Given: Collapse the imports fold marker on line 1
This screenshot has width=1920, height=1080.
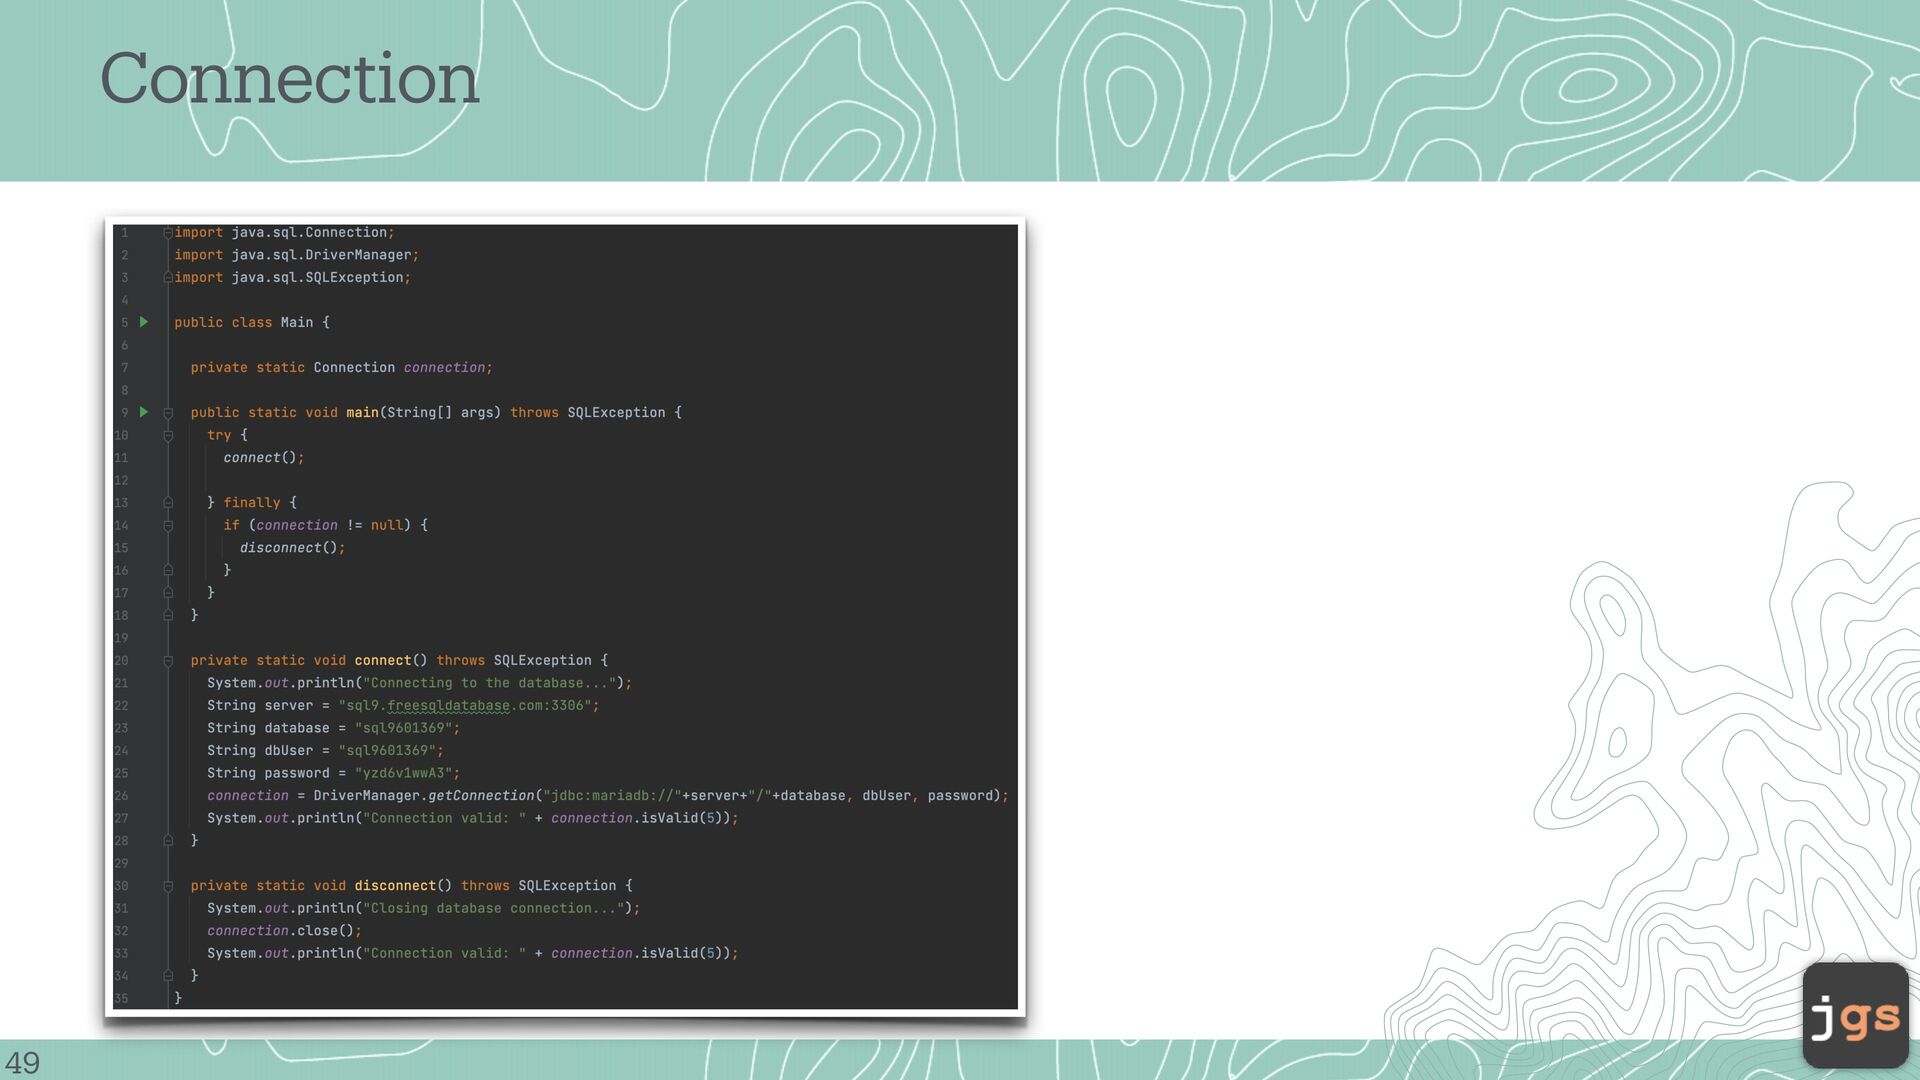Looking at the screenshot, I should (168, 233).
